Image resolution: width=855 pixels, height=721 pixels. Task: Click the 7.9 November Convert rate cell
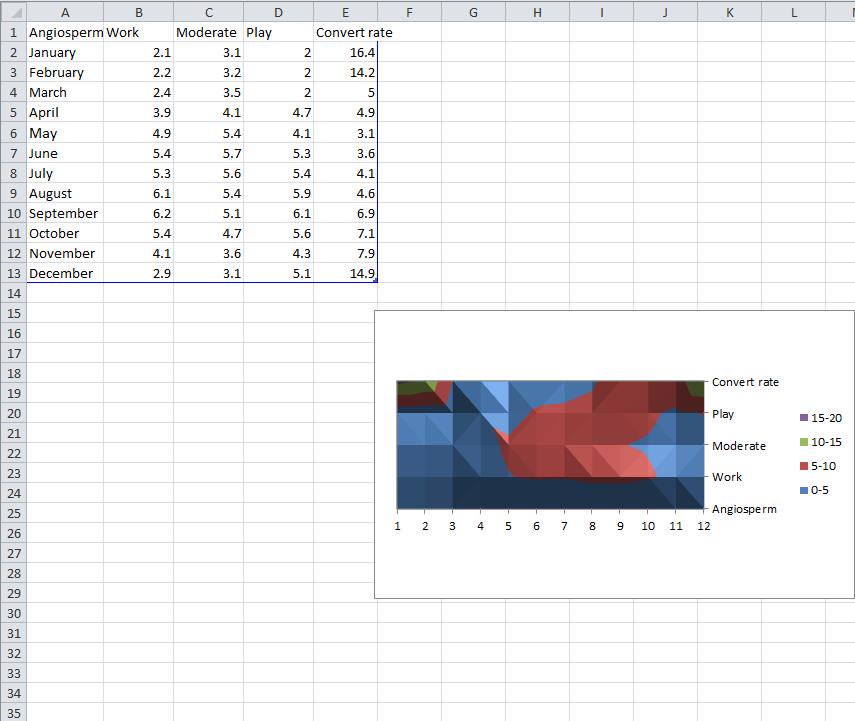pyautogui.click(x=345, y=254)
